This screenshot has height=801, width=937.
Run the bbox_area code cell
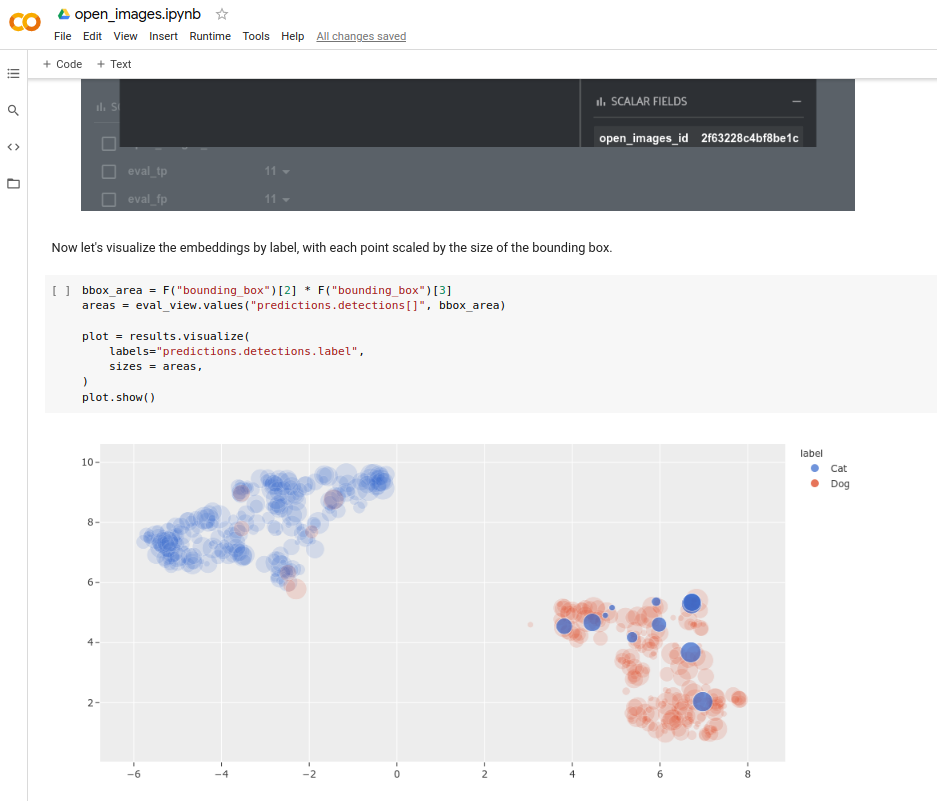(x=61, y=291)
